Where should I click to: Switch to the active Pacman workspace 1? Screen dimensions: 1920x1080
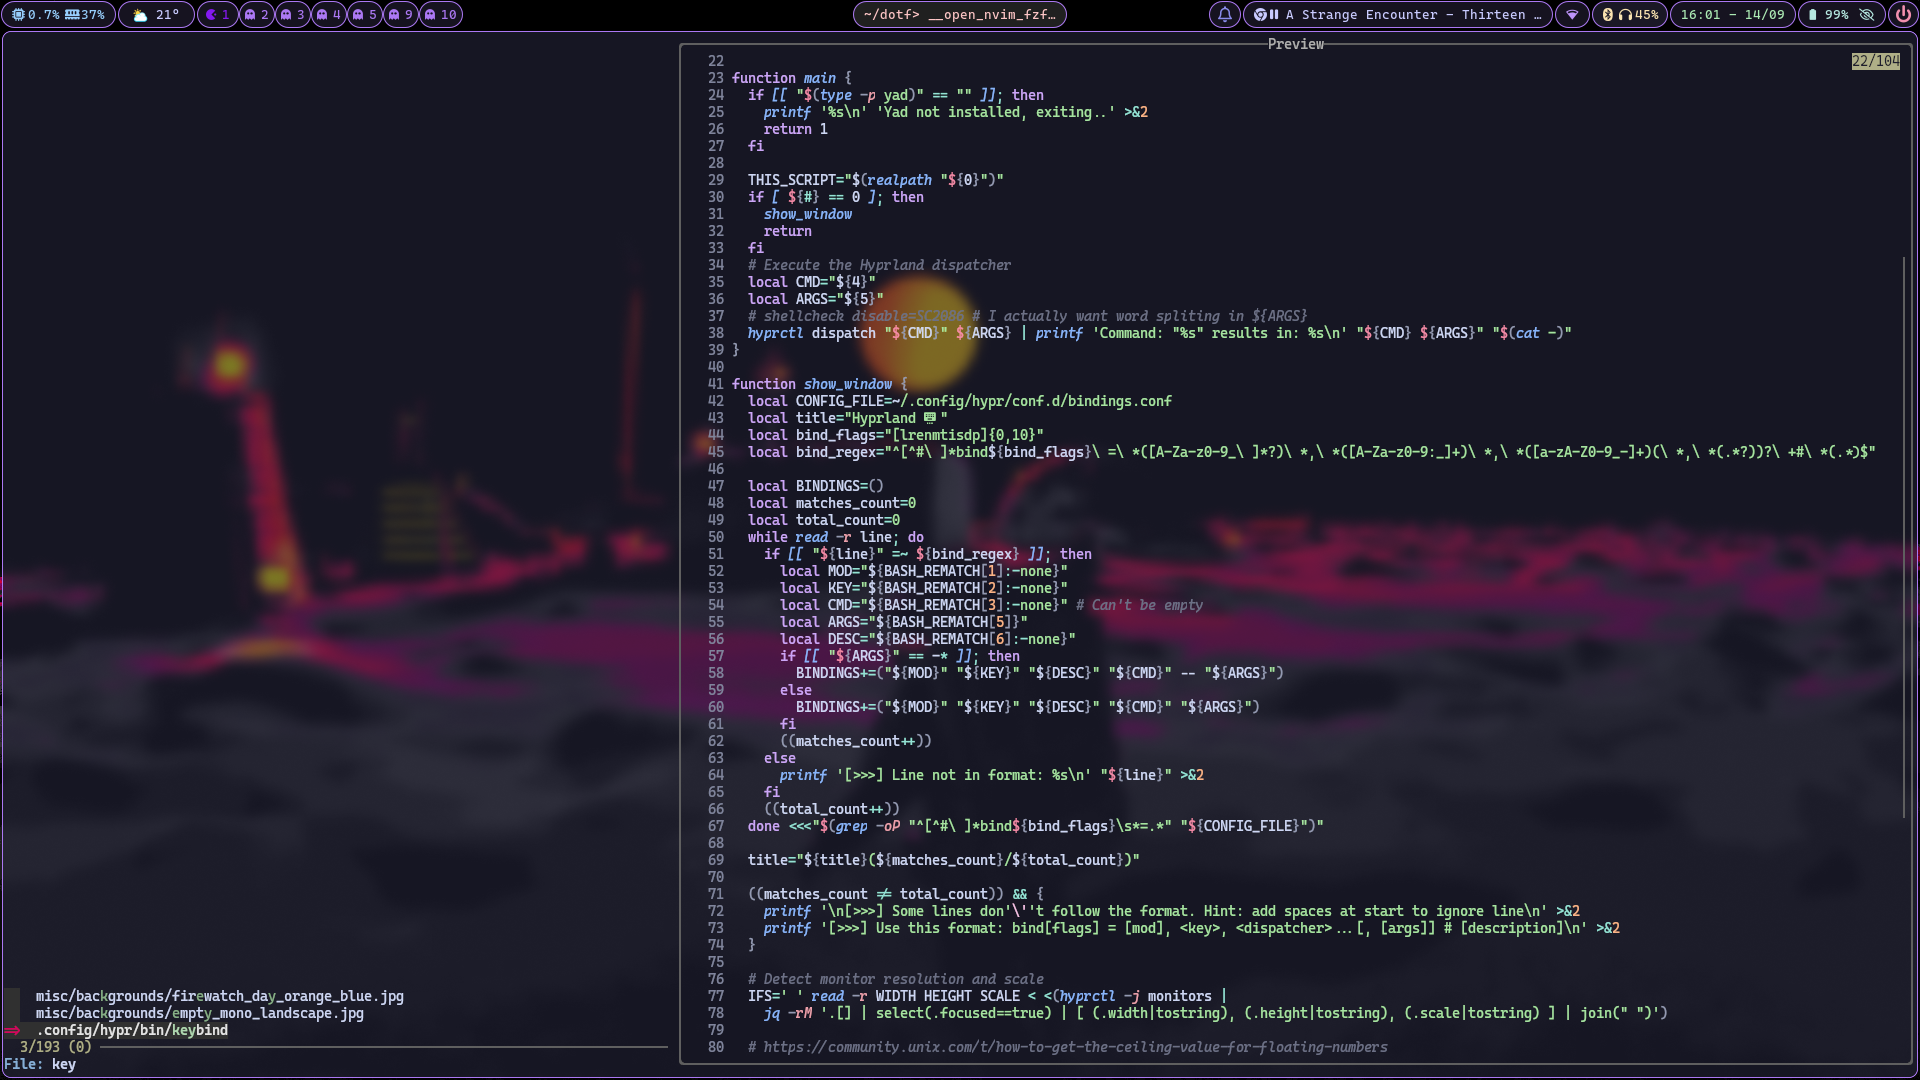(x=217, y=15)
